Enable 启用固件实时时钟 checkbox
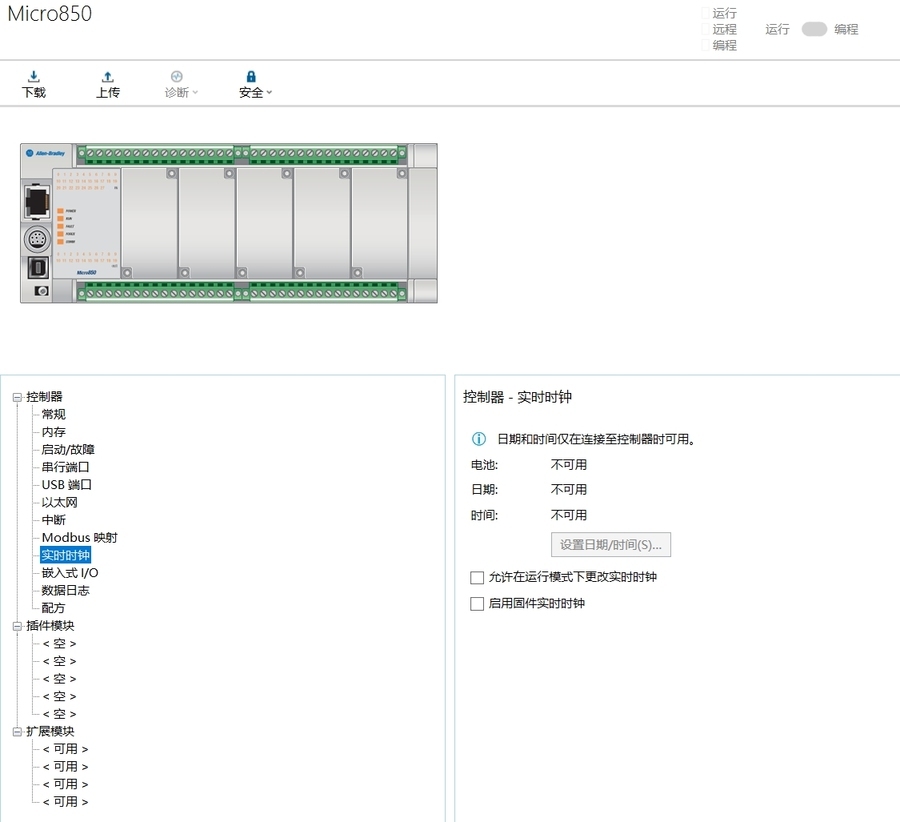This screenshot has width=900, height=822. tap(477, 604)
